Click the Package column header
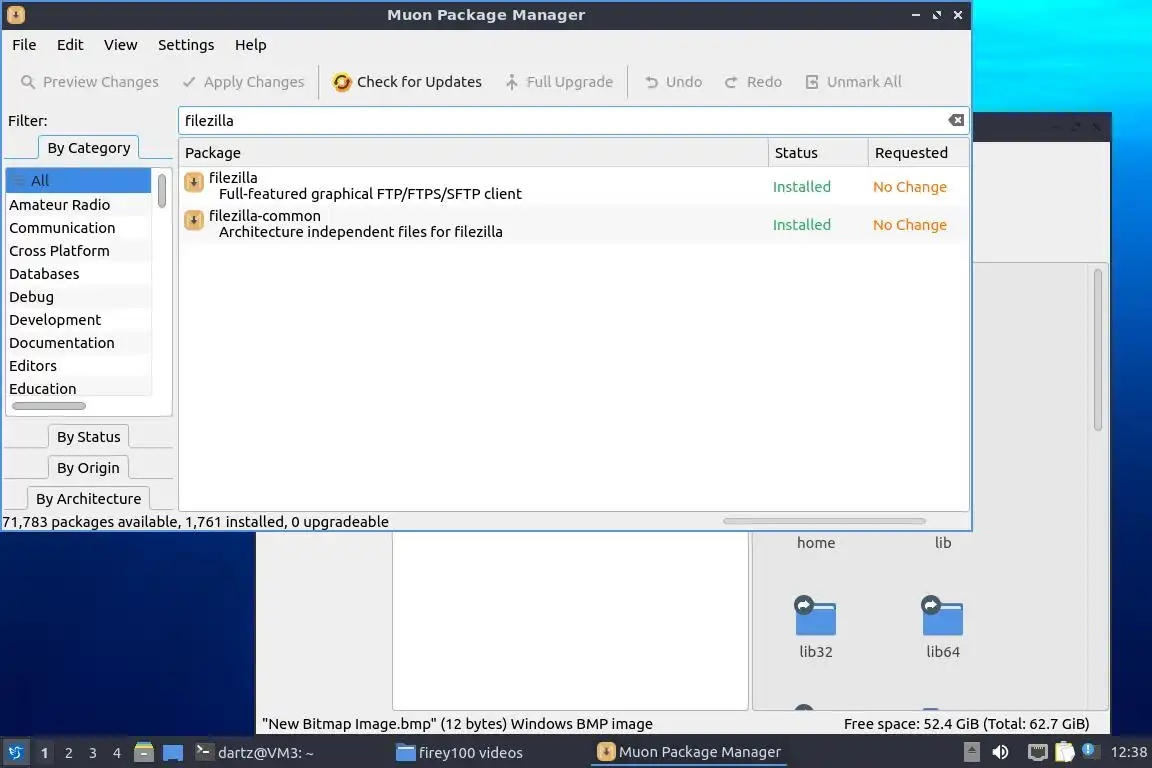1152x768 pixels. click(x=474, y=153)
